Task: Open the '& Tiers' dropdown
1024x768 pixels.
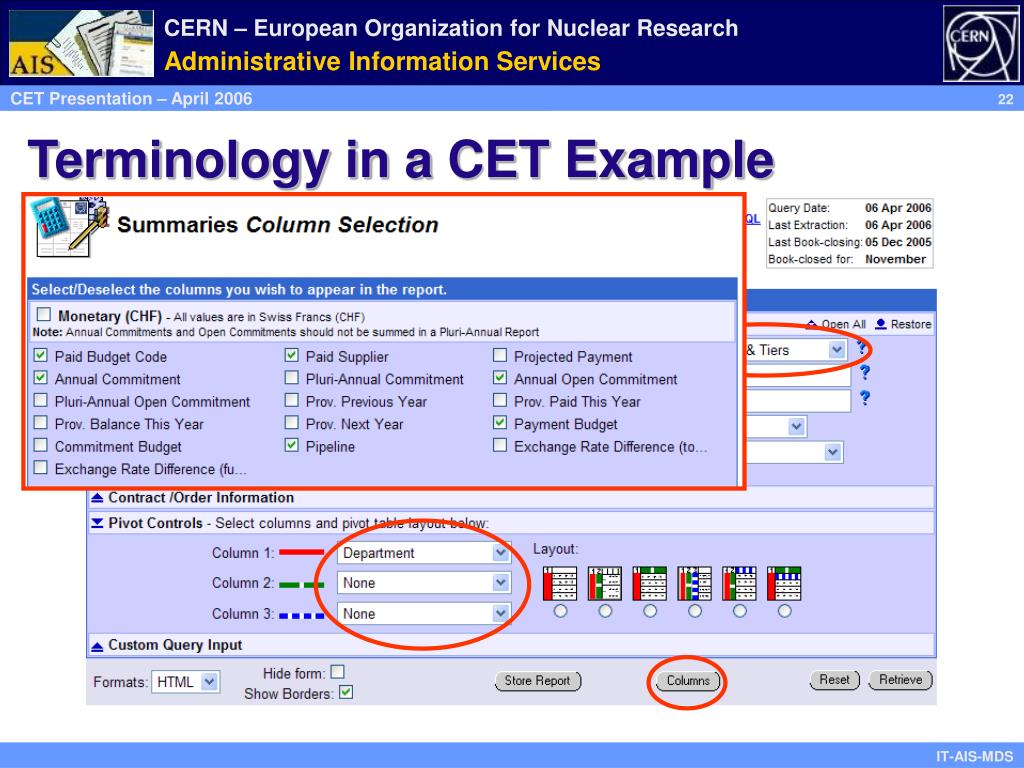Action: (797, 350)
